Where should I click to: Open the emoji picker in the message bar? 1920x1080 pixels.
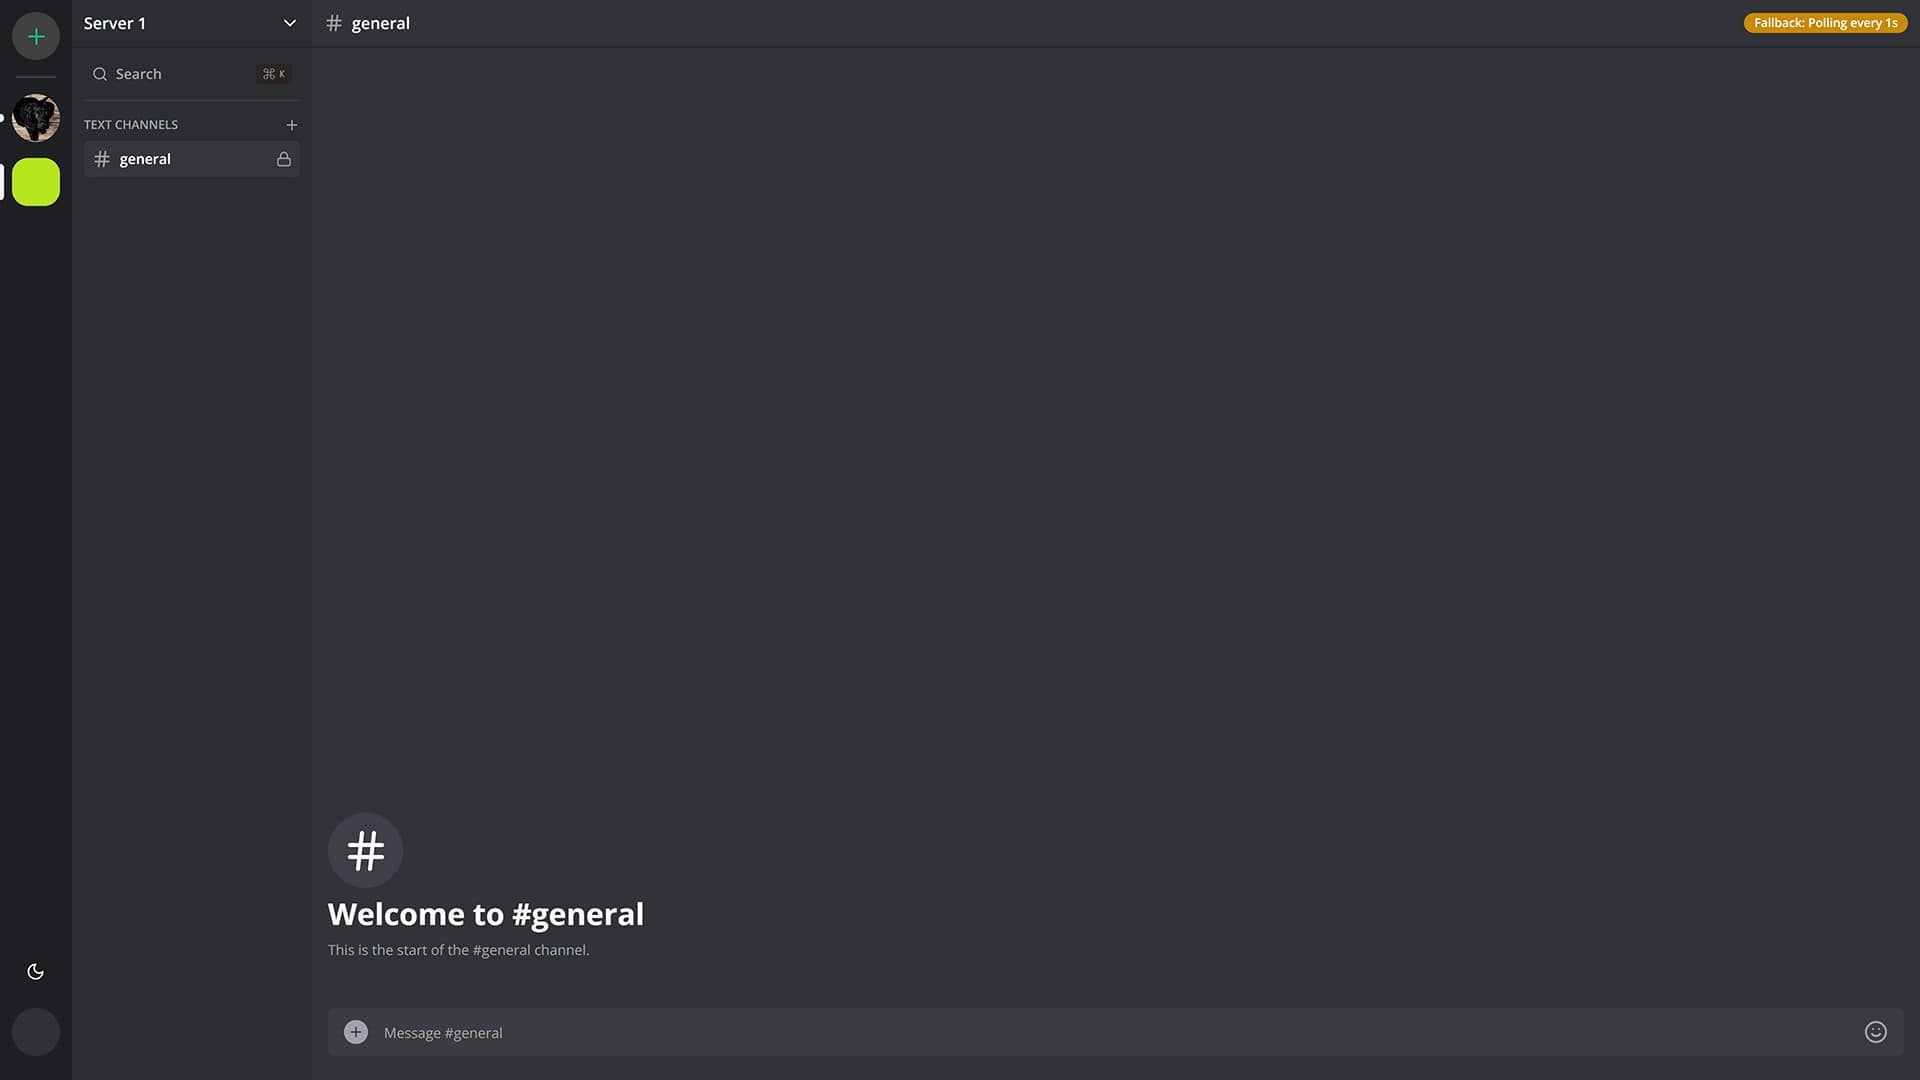point(1875,1032)
